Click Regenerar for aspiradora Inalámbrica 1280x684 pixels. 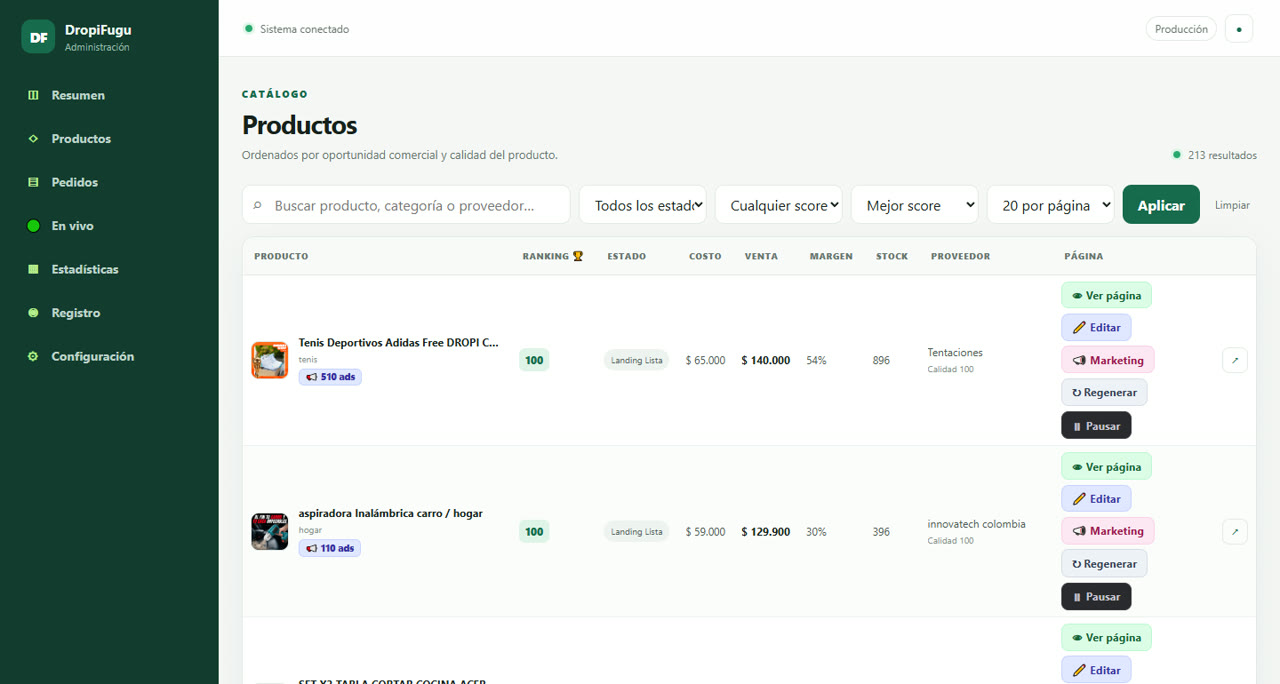coord(1104,563)
